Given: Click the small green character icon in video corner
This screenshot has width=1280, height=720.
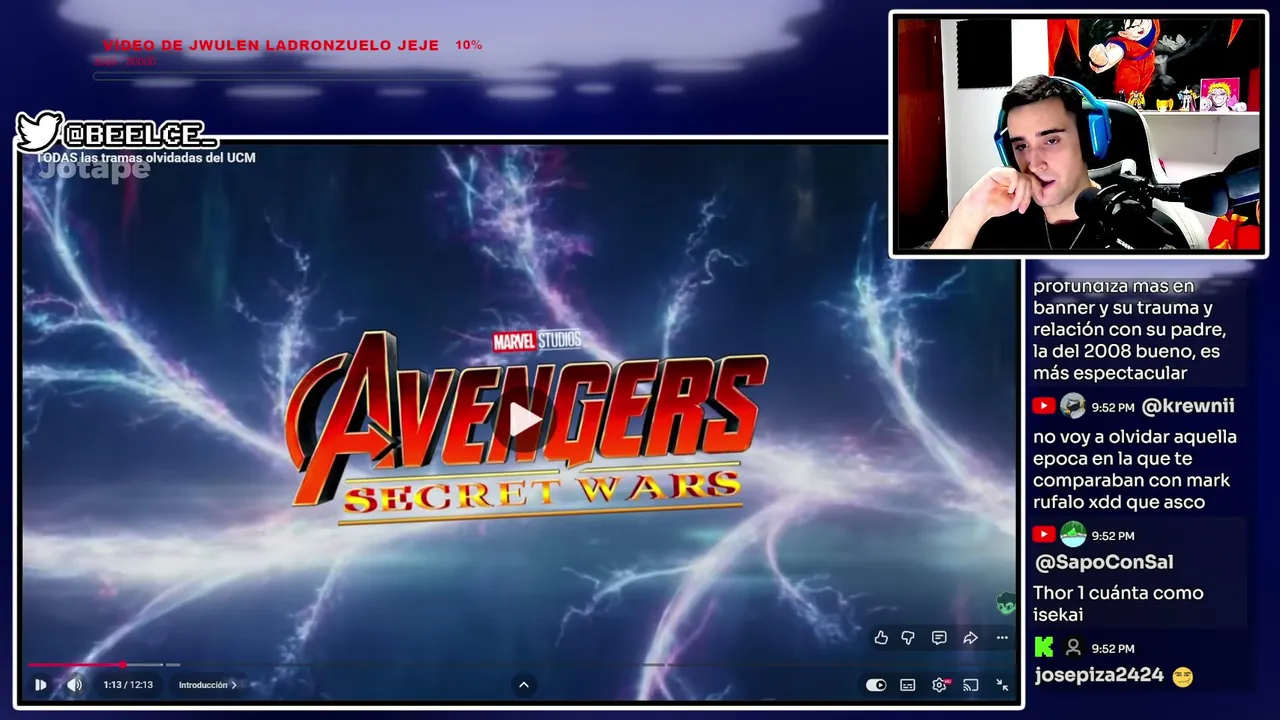Looking at the screenshot, I should pos(1005,603).
